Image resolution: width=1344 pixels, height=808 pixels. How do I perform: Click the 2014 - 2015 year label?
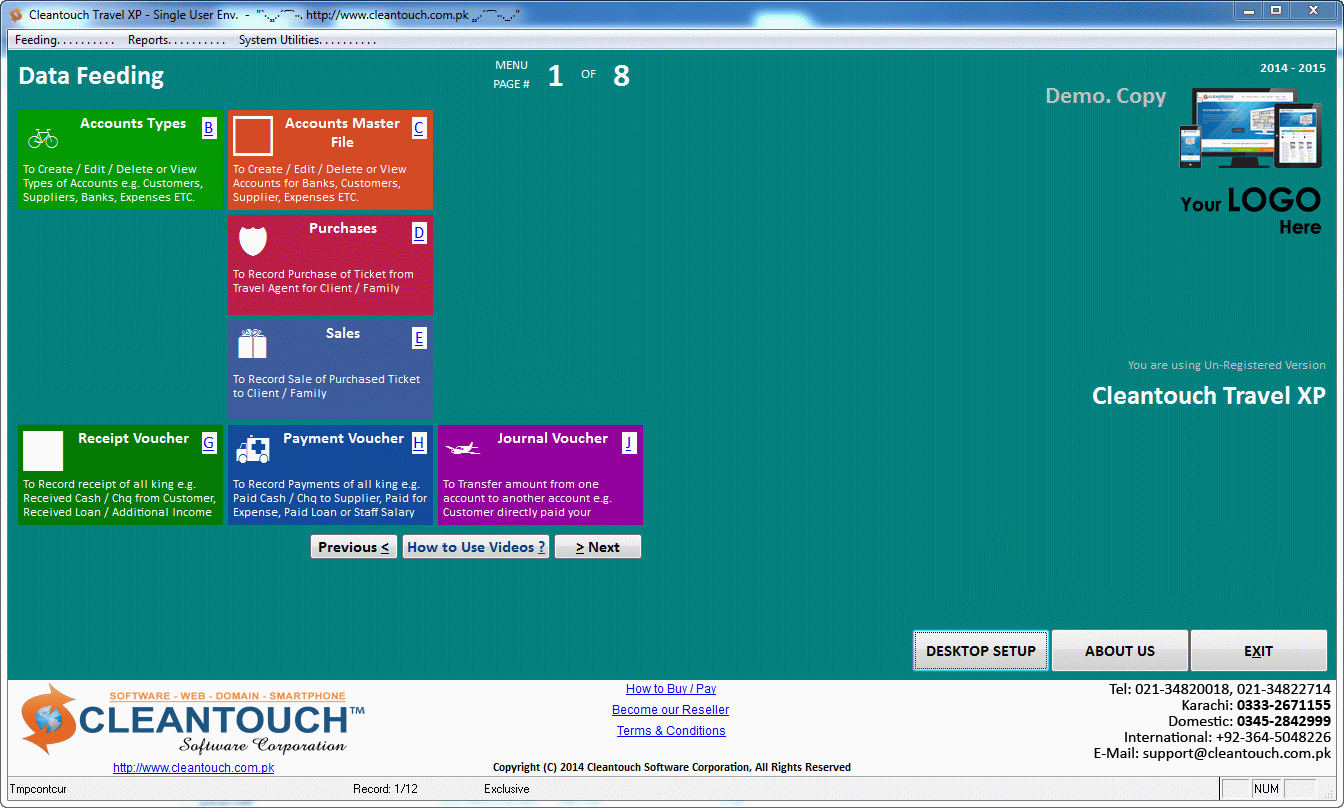[x=1293, y=69]
